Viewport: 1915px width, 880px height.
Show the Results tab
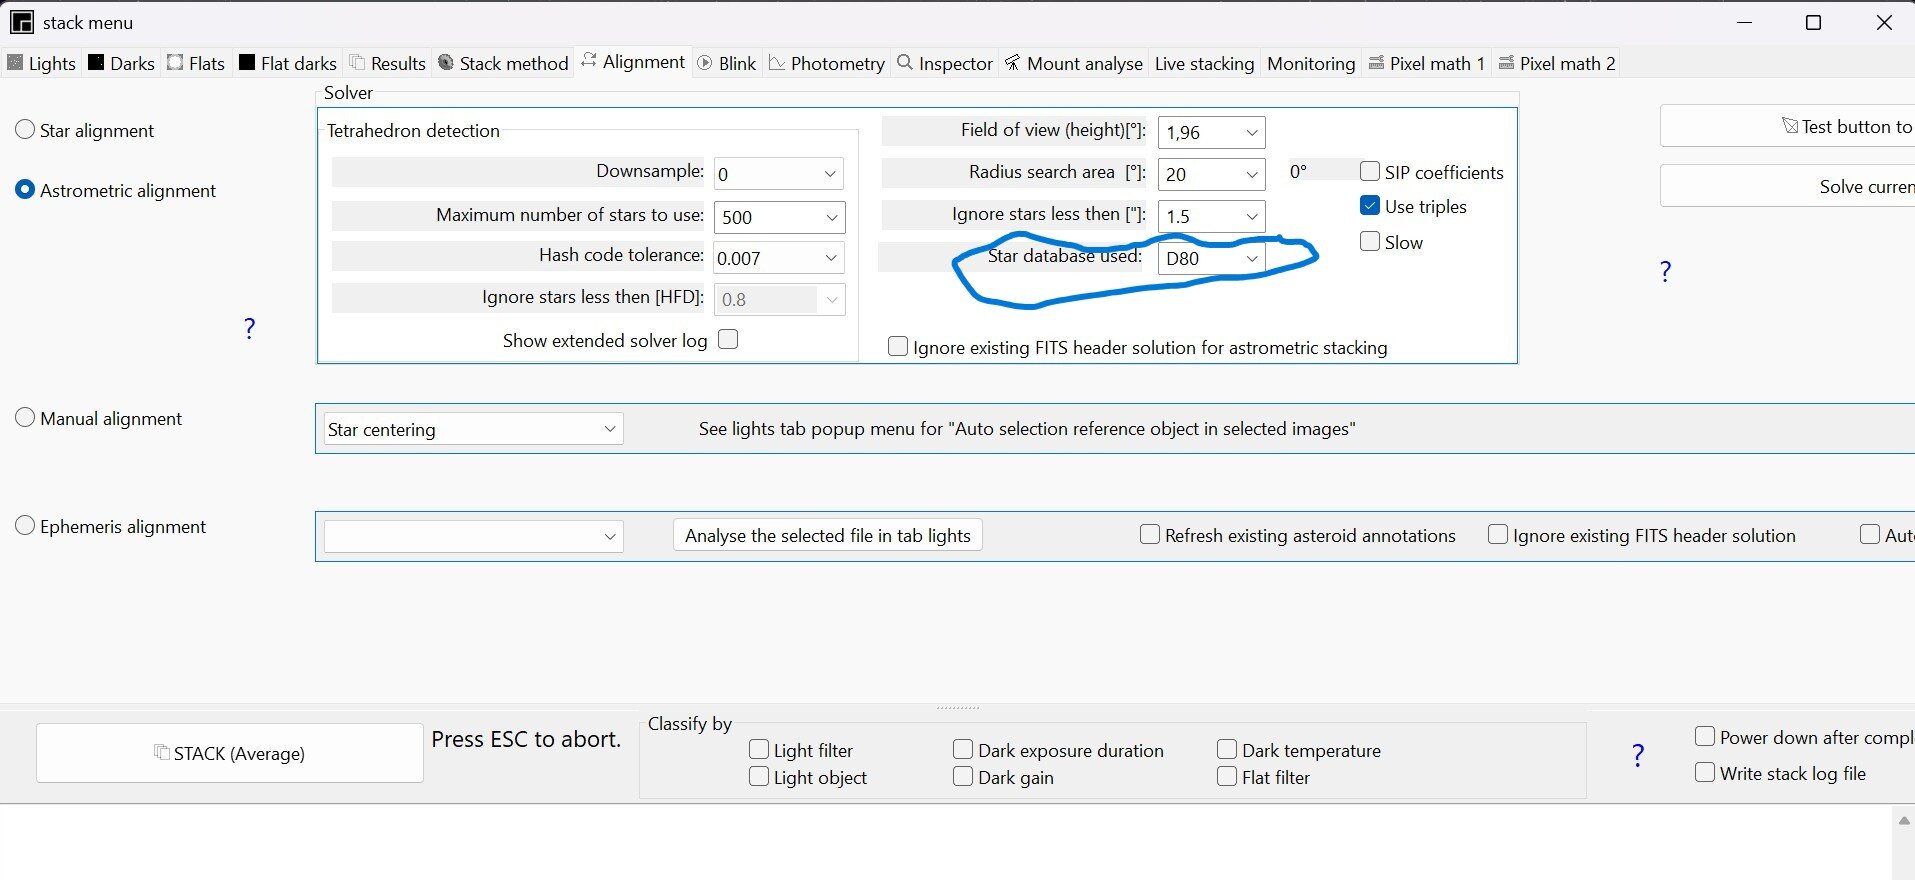[388, 63]
